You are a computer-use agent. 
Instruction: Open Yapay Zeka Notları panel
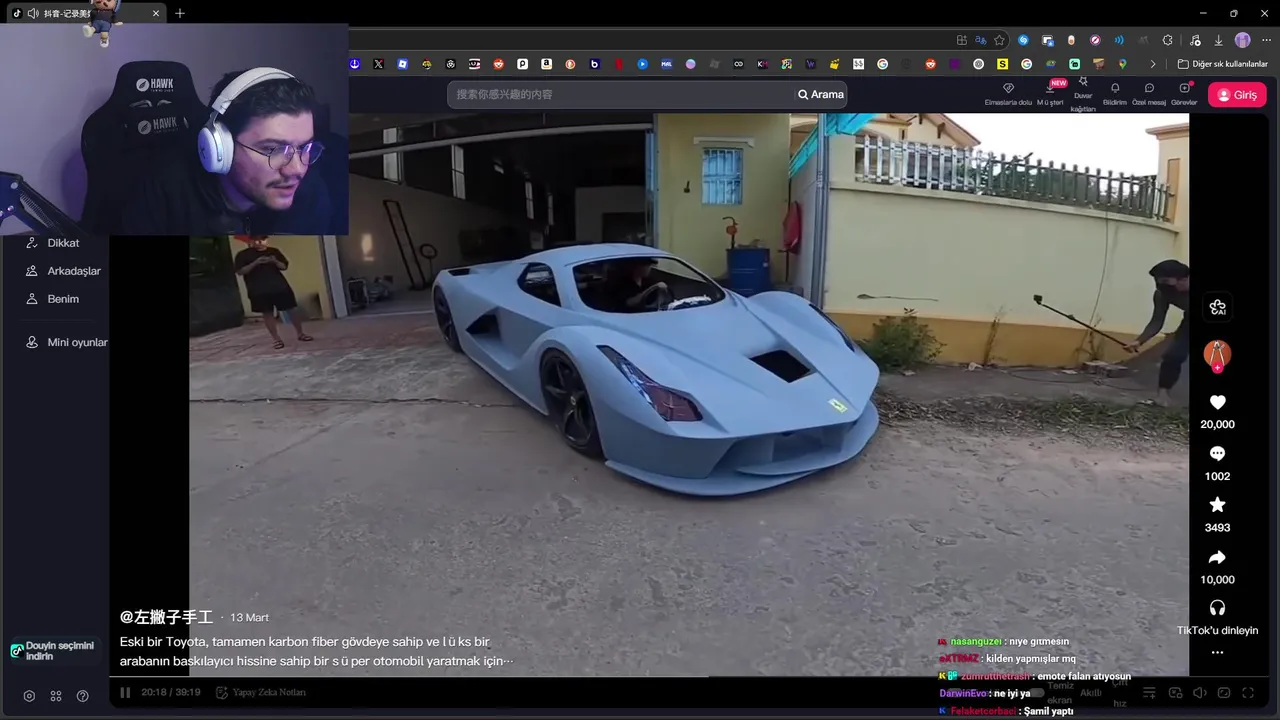coord(262,692)
